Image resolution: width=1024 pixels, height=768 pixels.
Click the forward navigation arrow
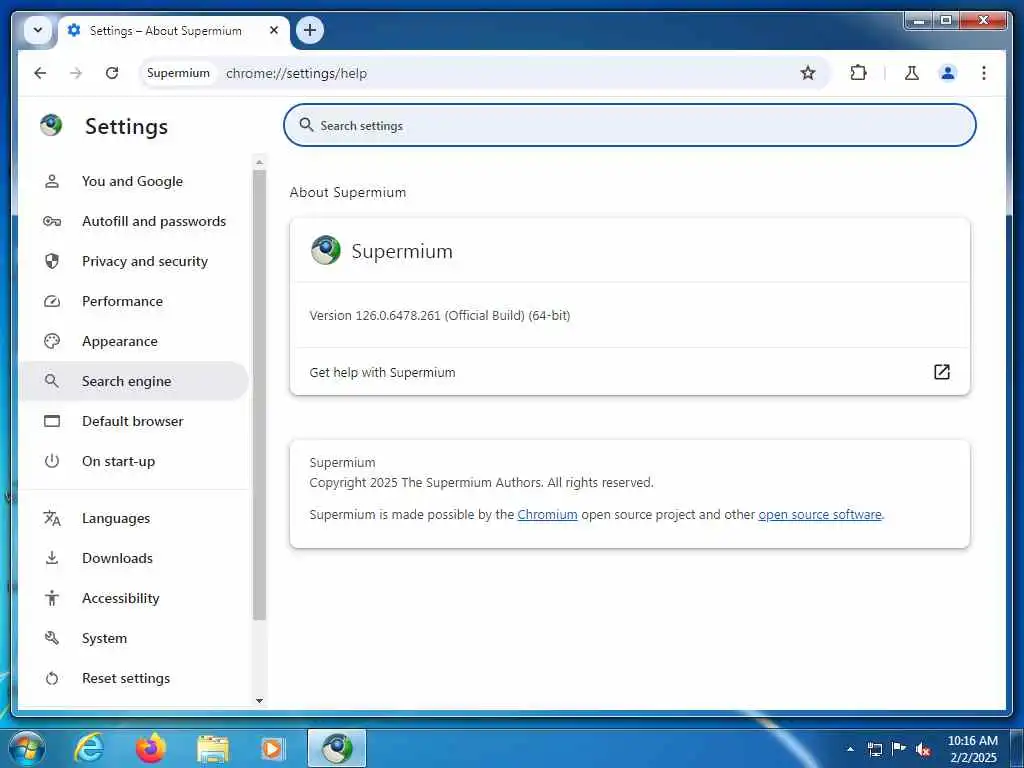pos(76,73)
